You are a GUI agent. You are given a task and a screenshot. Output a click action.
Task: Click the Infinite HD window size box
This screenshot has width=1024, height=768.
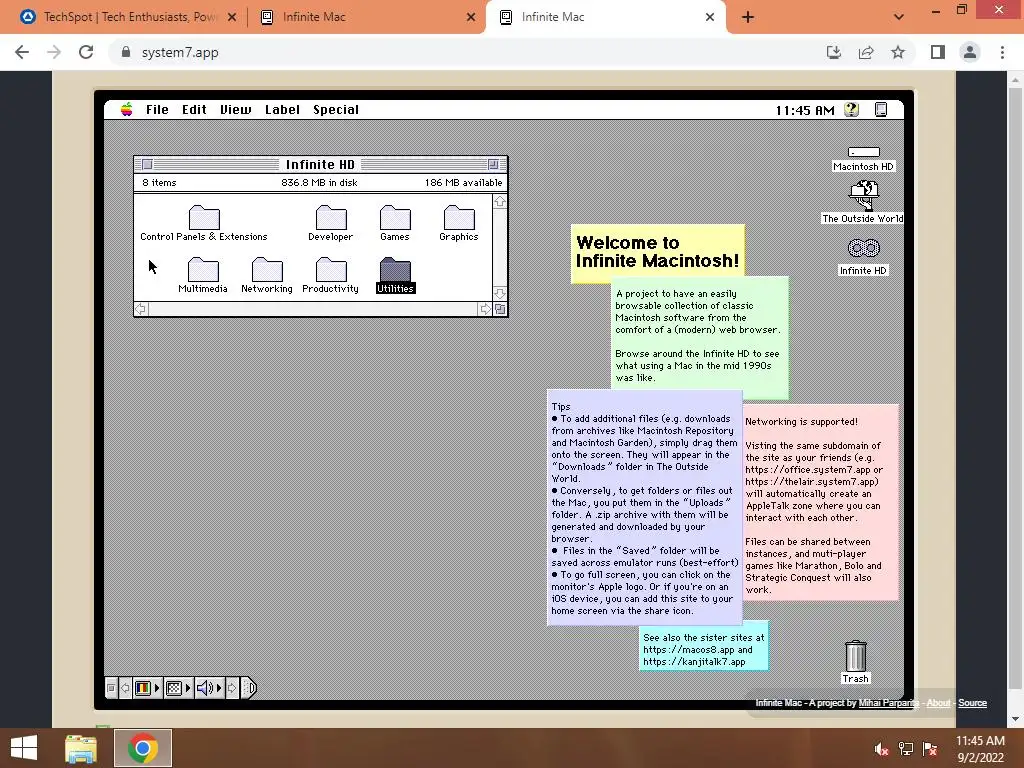tap(500, 309)
